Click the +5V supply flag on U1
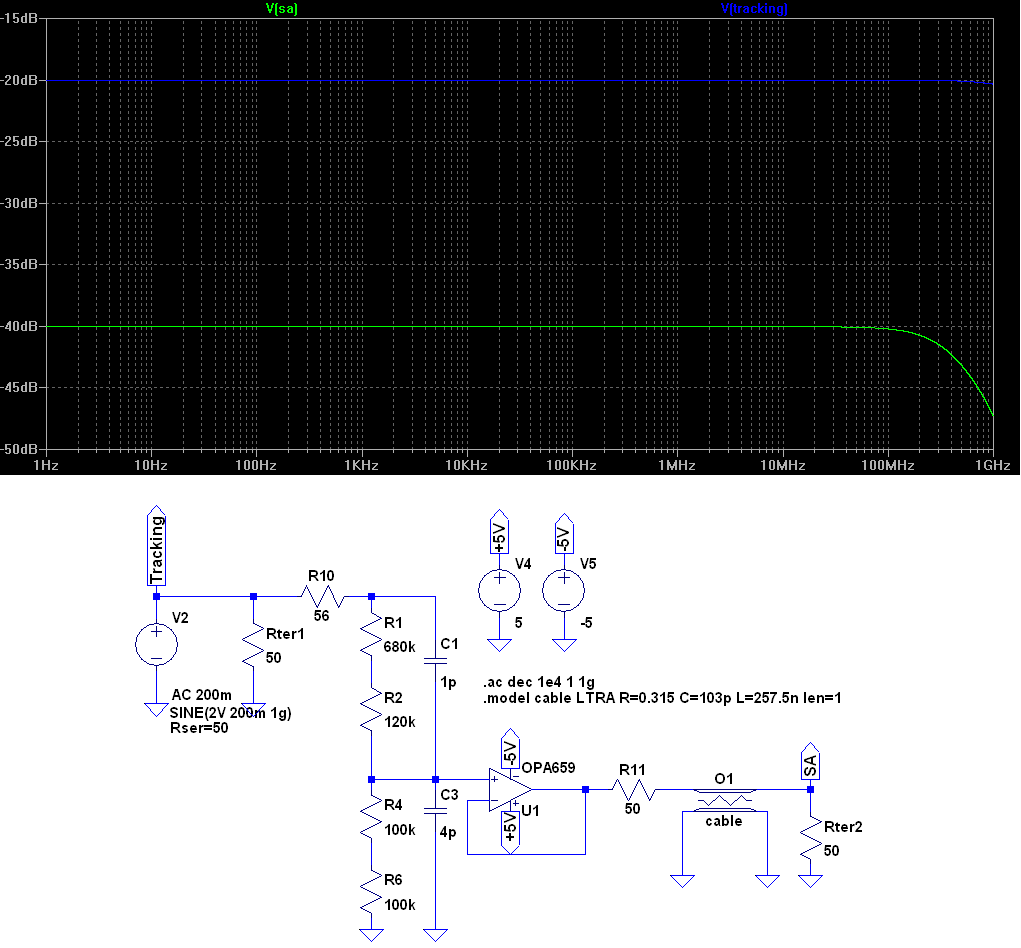The width and height of the screenshot is (1021, 948). [510, 831]
